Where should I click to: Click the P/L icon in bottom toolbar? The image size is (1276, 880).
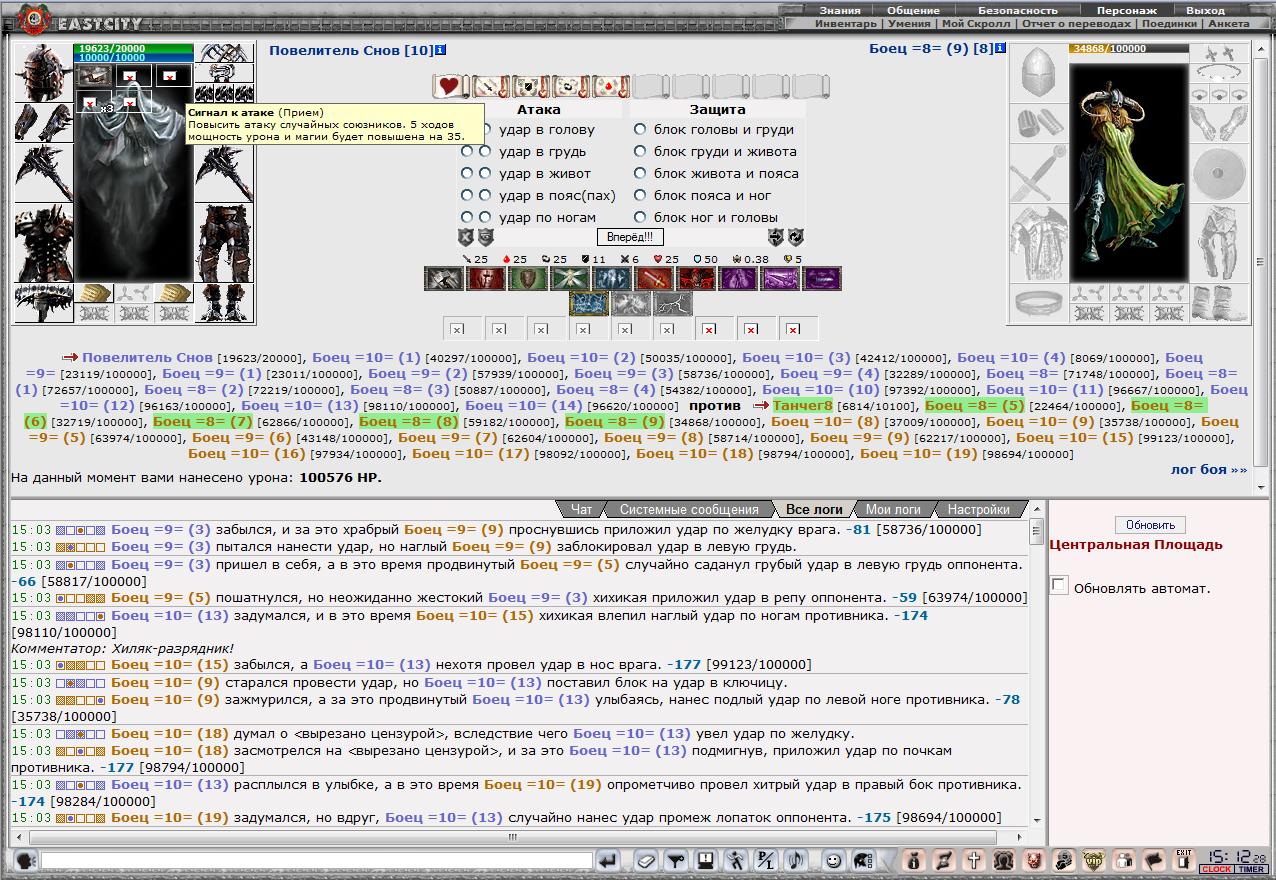pyautogui.click(x=766, y=860)
